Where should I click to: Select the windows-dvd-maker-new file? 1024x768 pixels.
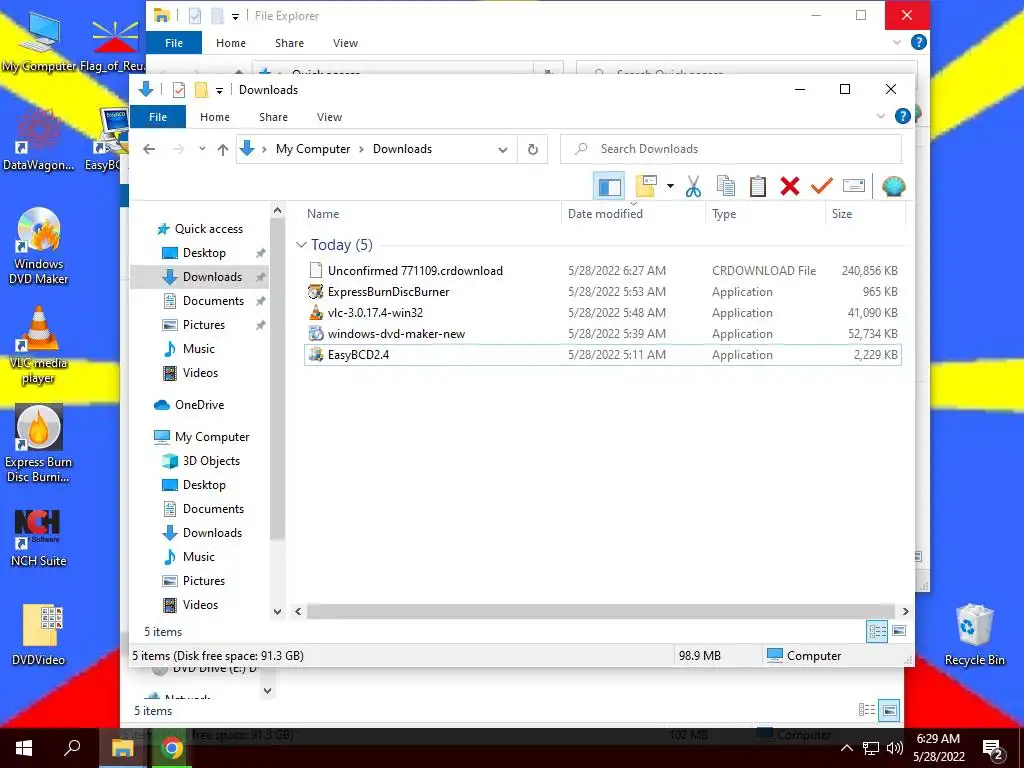[x=602, y=334]
